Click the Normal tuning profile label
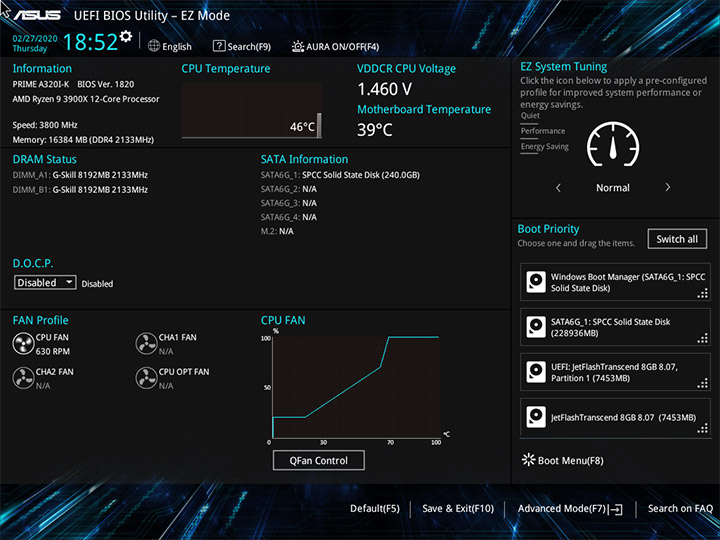This screenshot has width=720, height=540. click(613, 187)
